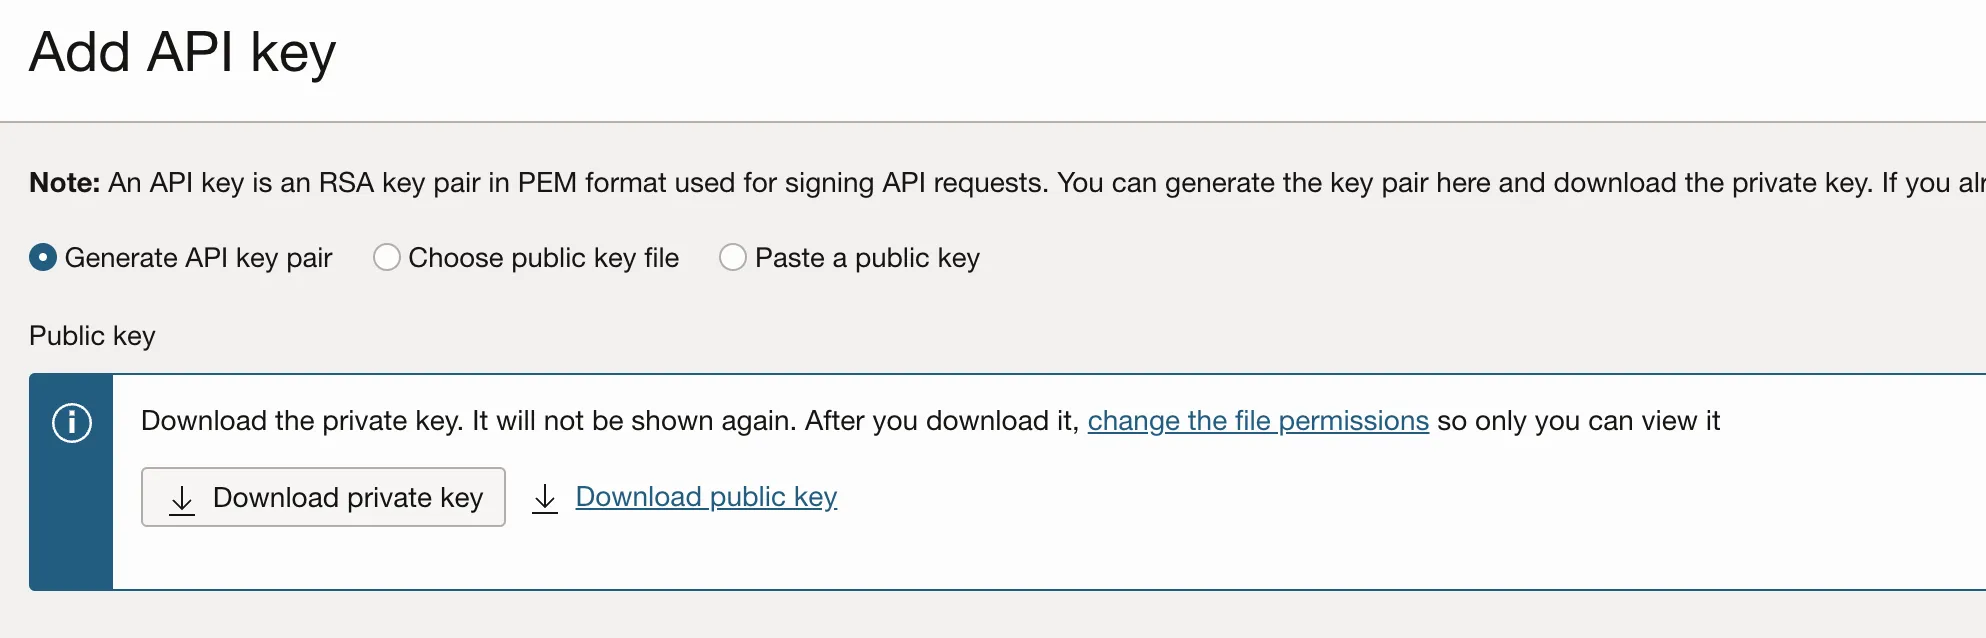
Task: Select the Choose public key file radio button
Action: [387, 258]
